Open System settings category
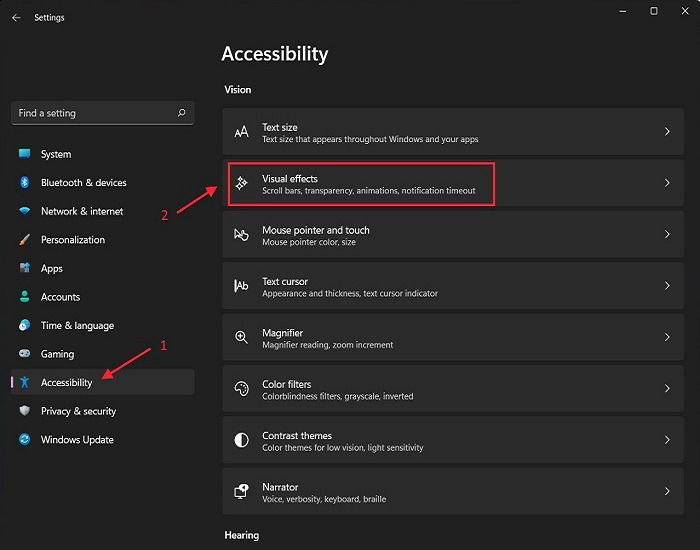 [103, 154]
